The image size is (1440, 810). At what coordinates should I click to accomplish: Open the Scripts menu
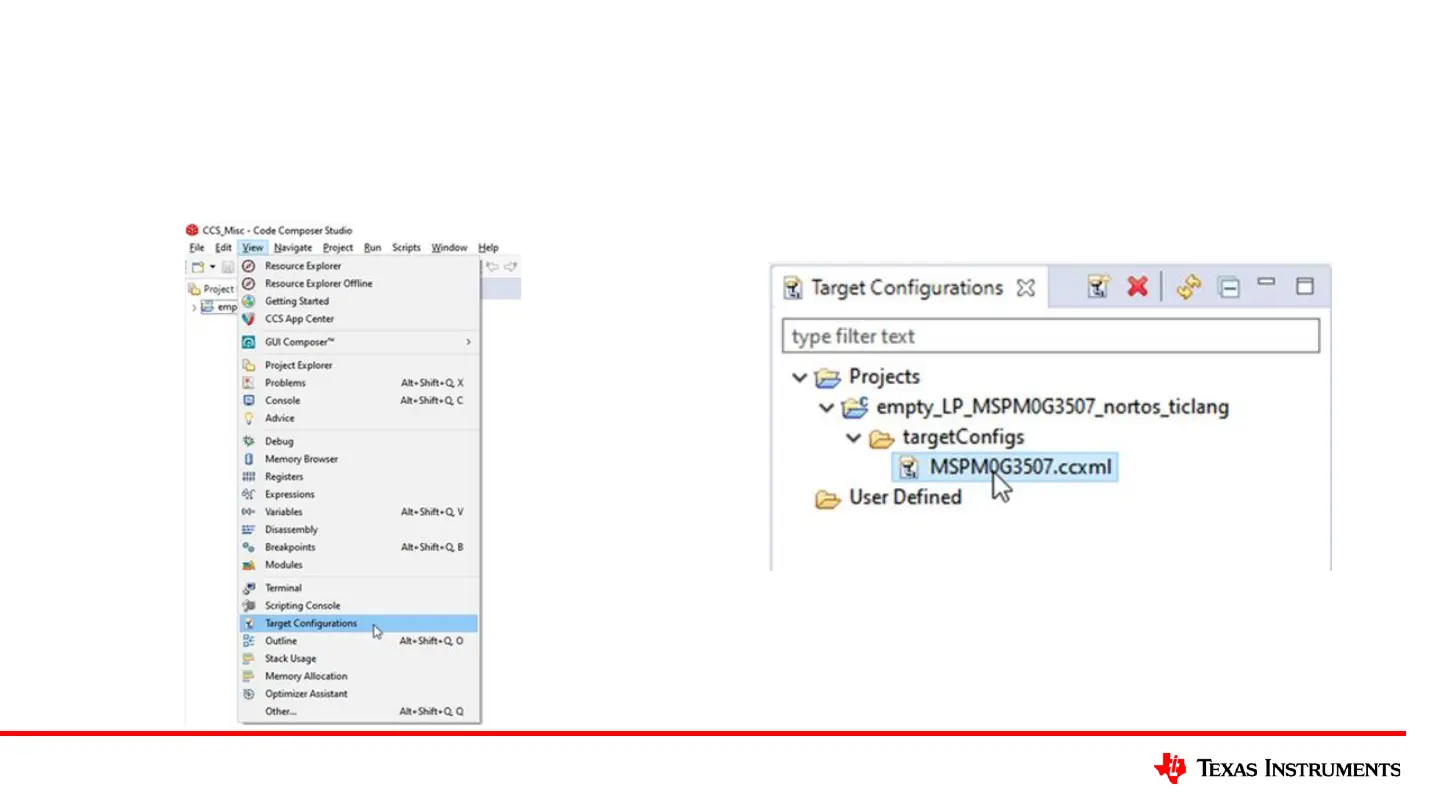[x=406, y=248]
